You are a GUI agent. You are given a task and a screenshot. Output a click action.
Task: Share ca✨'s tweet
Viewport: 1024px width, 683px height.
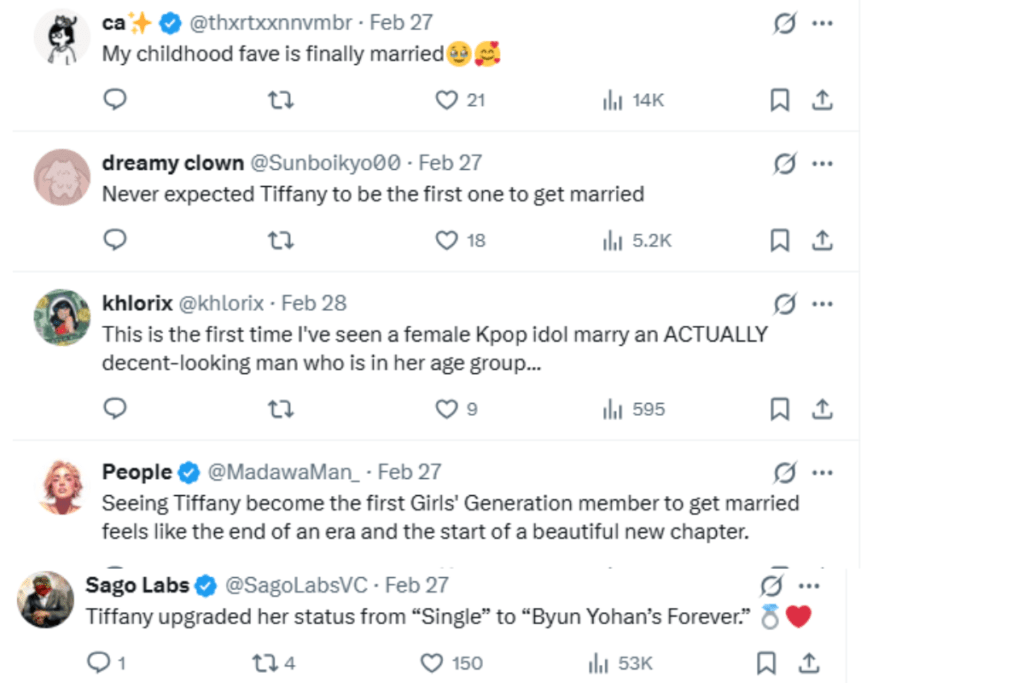[820, 100]
